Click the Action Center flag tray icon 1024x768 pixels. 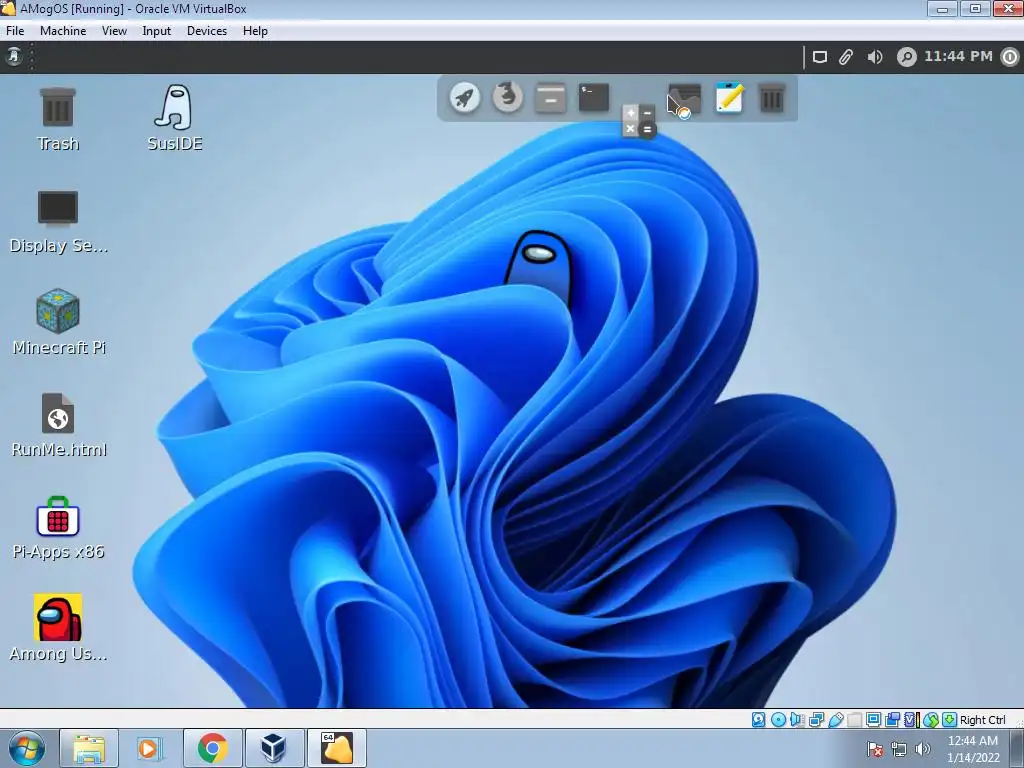tap(875, 749)
